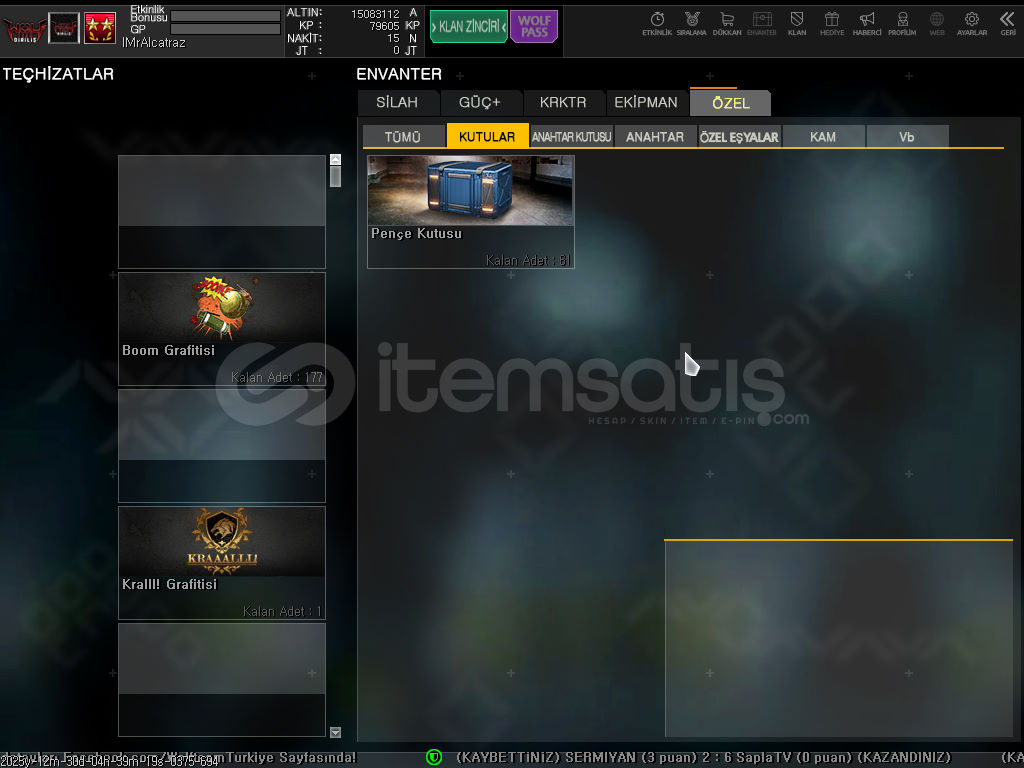Select the Boom Grafitisi item
Screen dimensions: 1024x768
(x=221, y=328)
